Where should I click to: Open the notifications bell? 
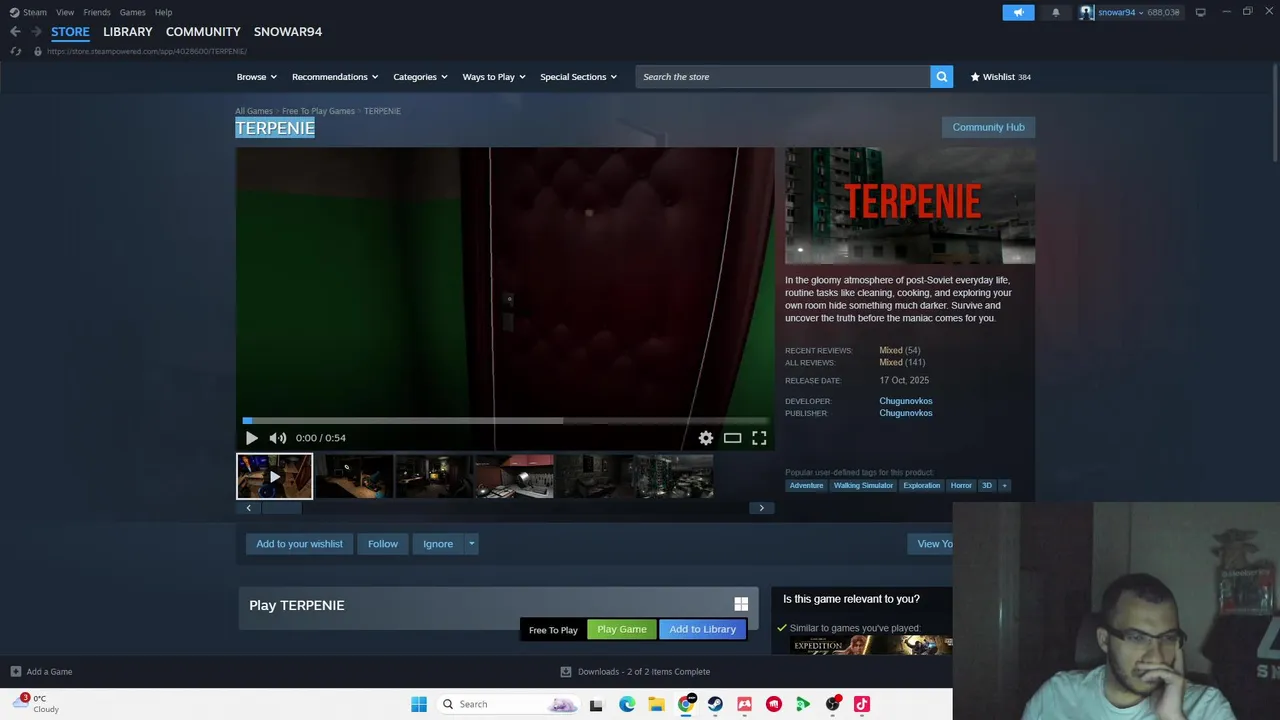(x=1055, y=12)
